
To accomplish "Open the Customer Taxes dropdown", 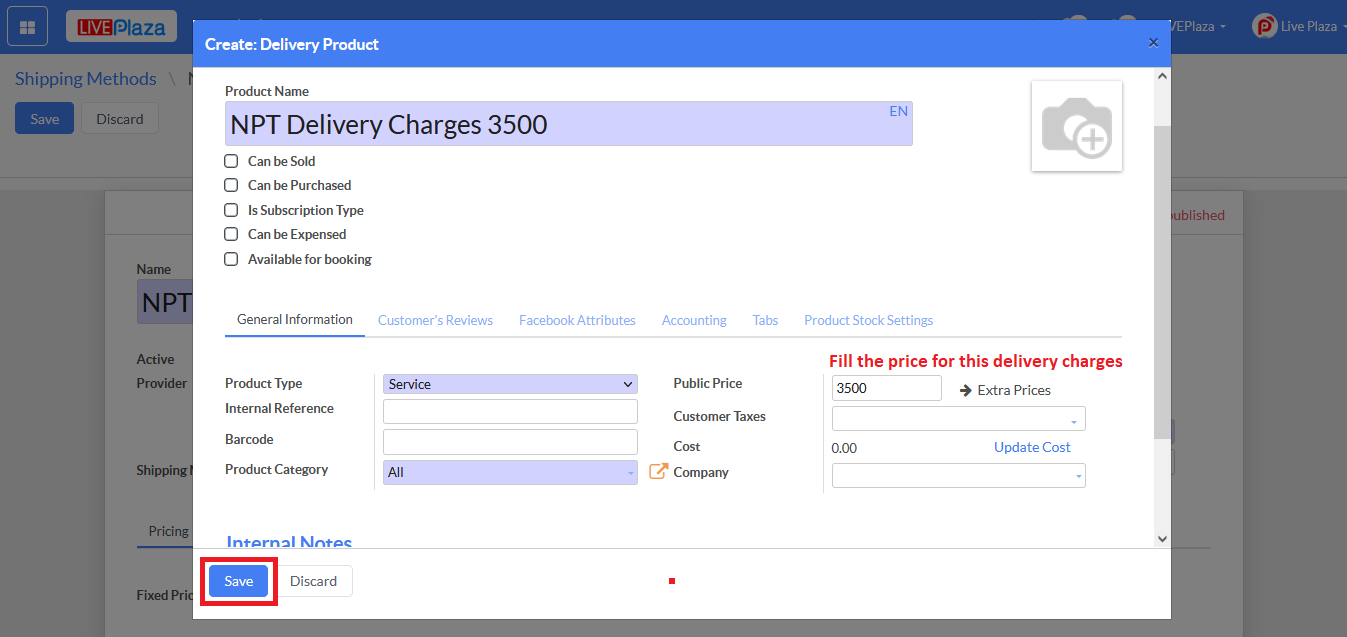I will click(958, 418).
